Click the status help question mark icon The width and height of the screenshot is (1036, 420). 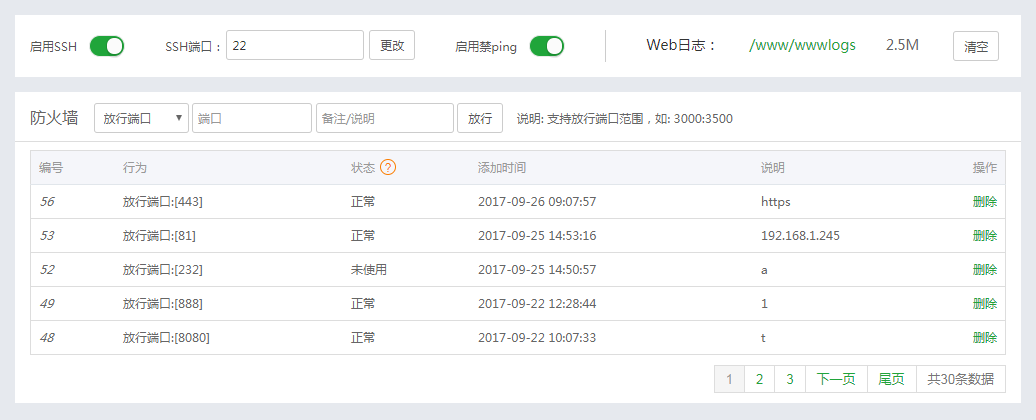(388, 167)
